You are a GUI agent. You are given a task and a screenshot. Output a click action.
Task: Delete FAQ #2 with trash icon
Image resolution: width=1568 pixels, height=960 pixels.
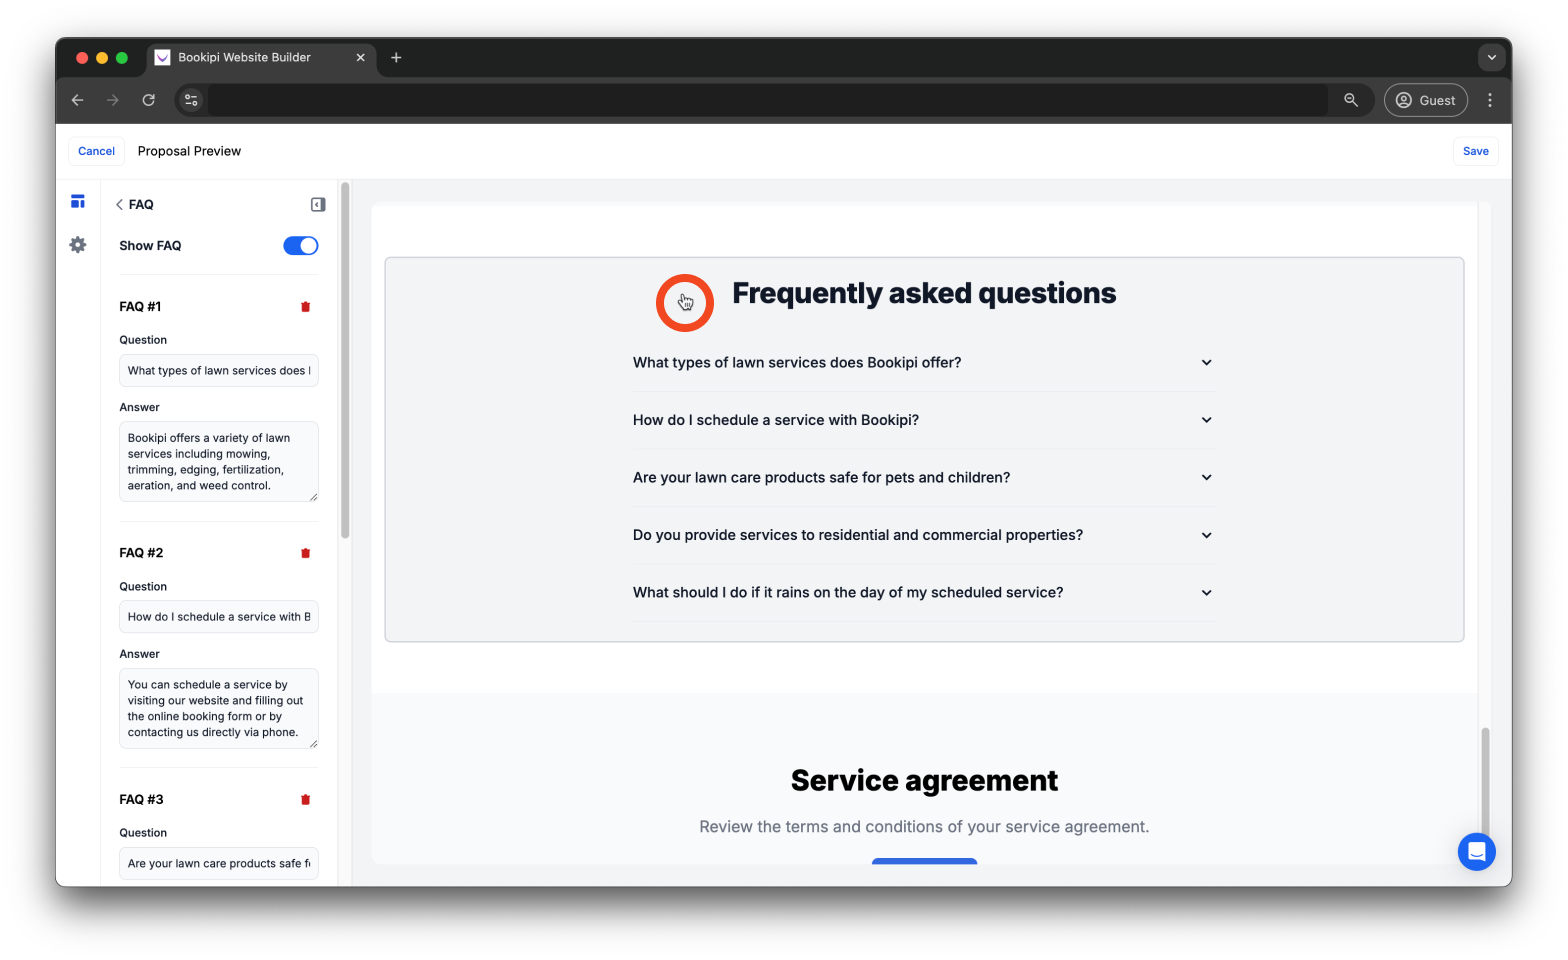(306, 553)
